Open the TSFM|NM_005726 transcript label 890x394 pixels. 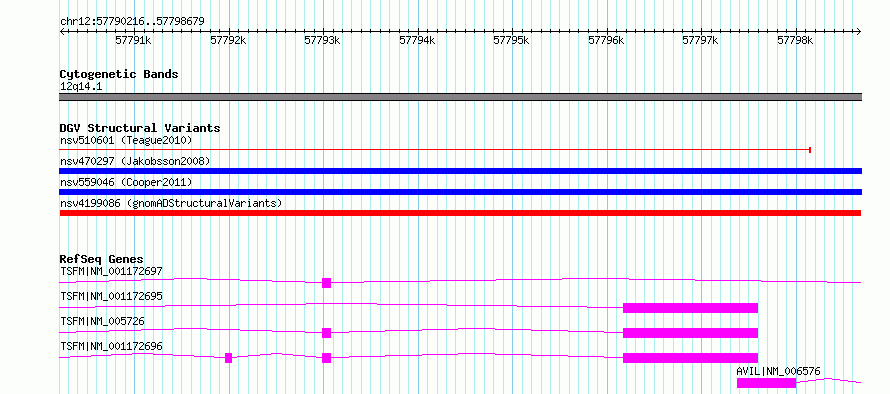(x=102, y=321)
